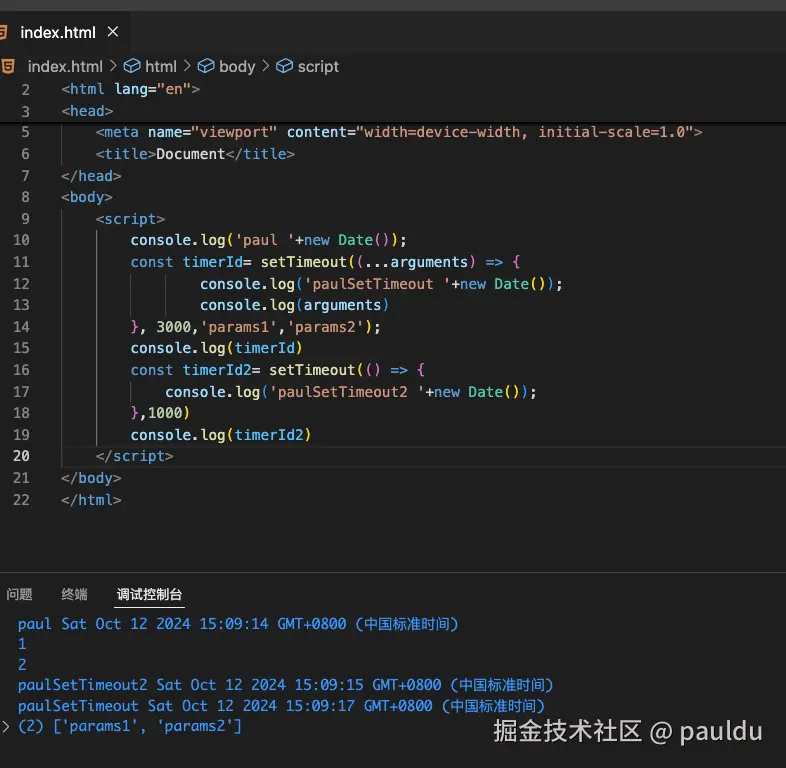Close the index.html editor tab
The width and height of the screenshot is (786, 768).
(x=113, y=32)
